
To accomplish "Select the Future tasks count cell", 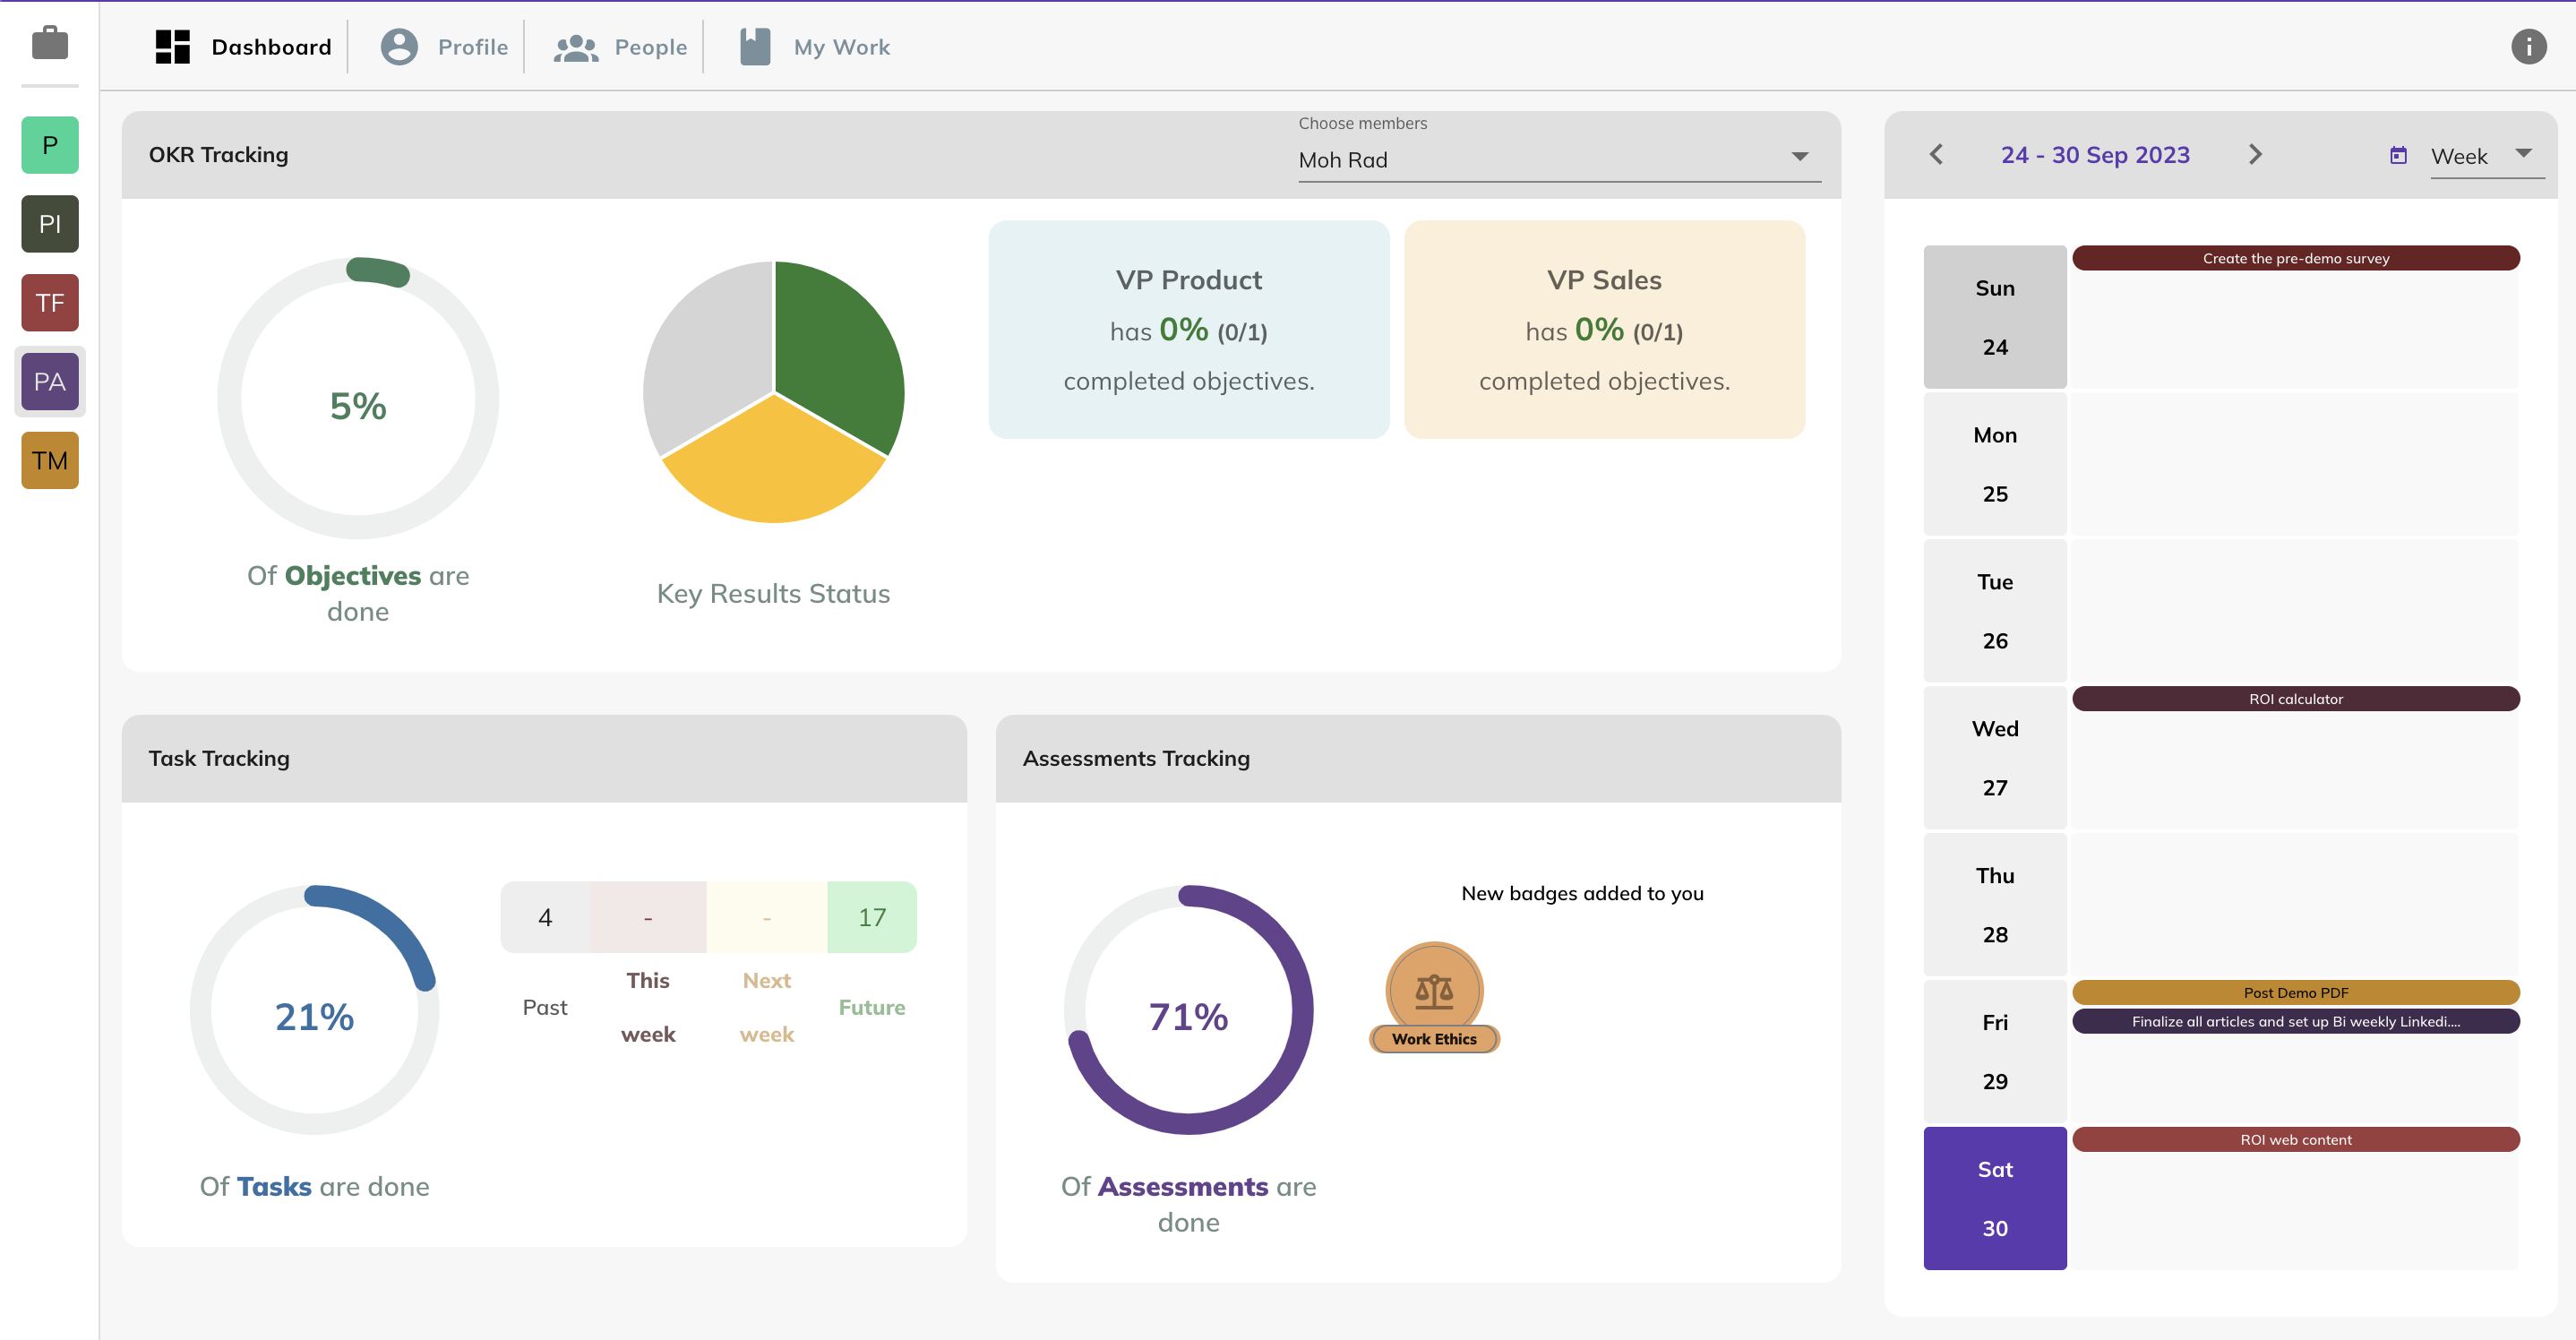I will (x=871, y=917).
